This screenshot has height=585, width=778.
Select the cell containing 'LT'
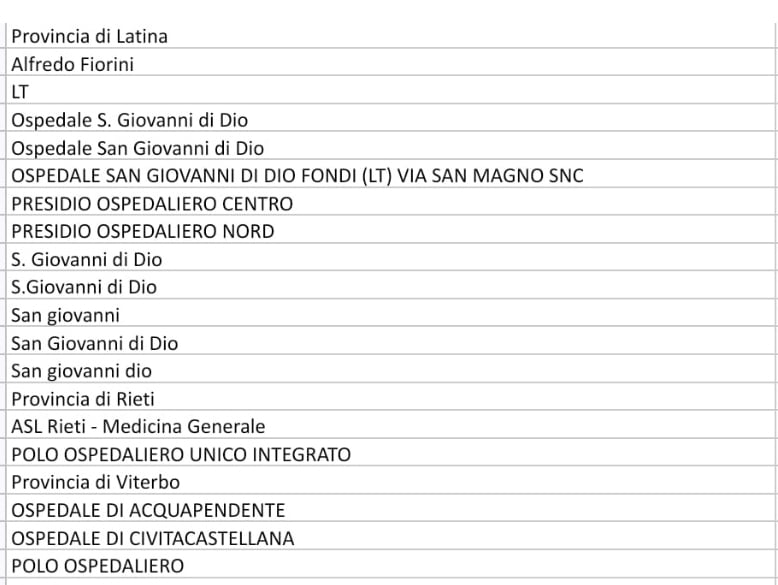(391, 92)
